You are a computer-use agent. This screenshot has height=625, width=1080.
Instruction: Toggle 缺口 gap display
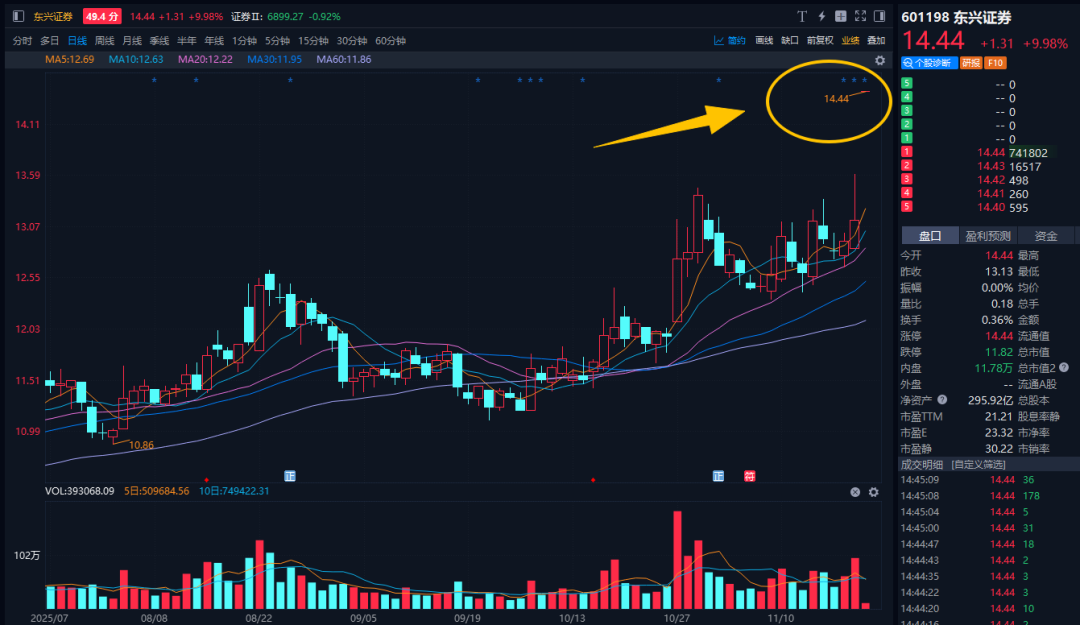click(x=790, y=41)
